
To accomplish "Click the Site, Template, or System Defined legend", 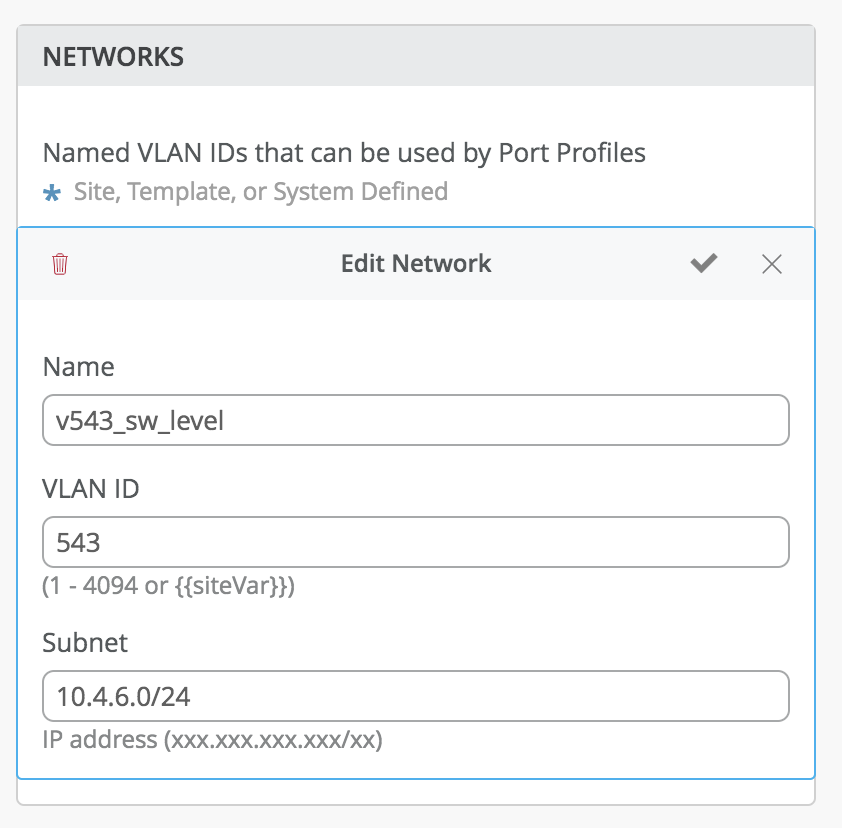I will (260, 191).
